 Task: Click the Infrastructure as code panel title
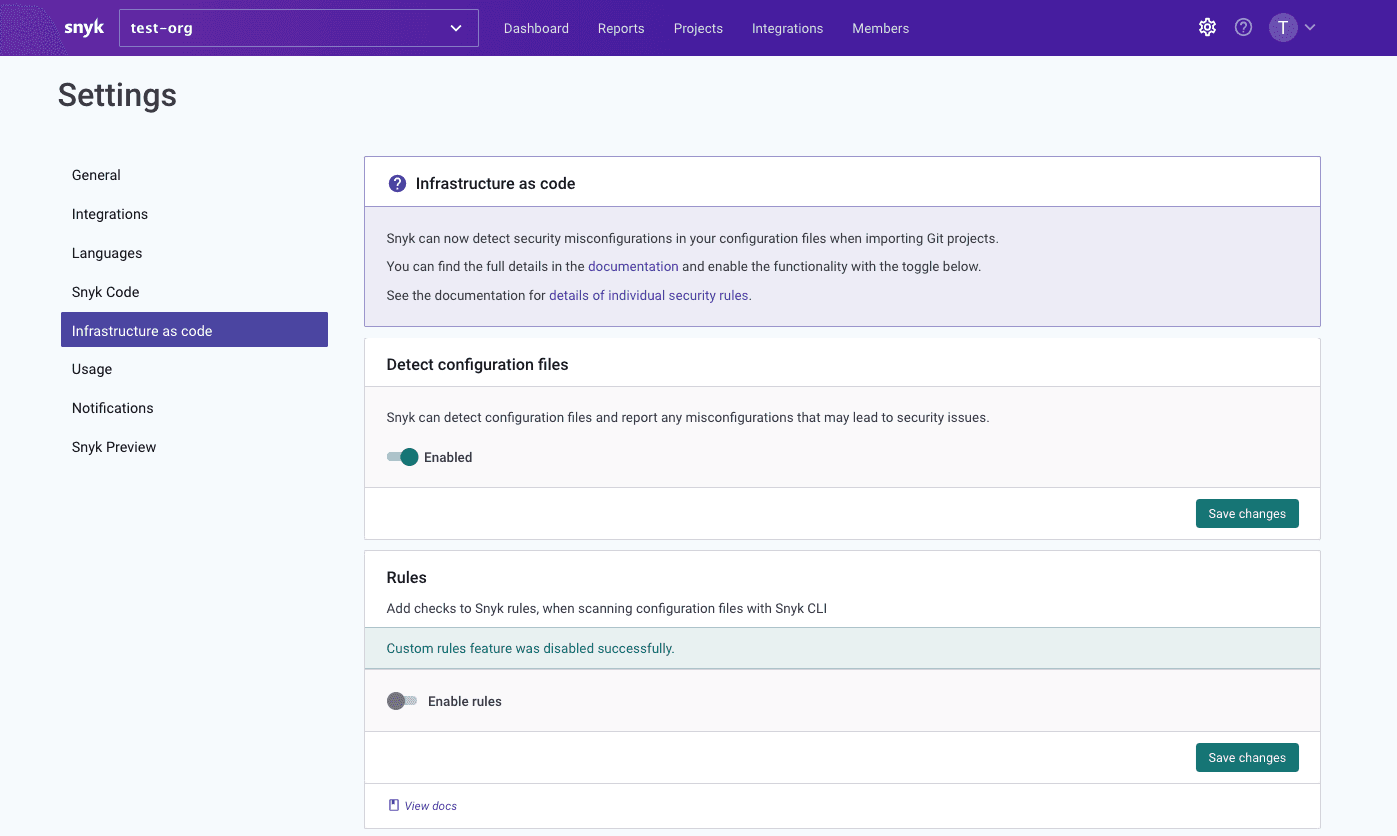495,183
